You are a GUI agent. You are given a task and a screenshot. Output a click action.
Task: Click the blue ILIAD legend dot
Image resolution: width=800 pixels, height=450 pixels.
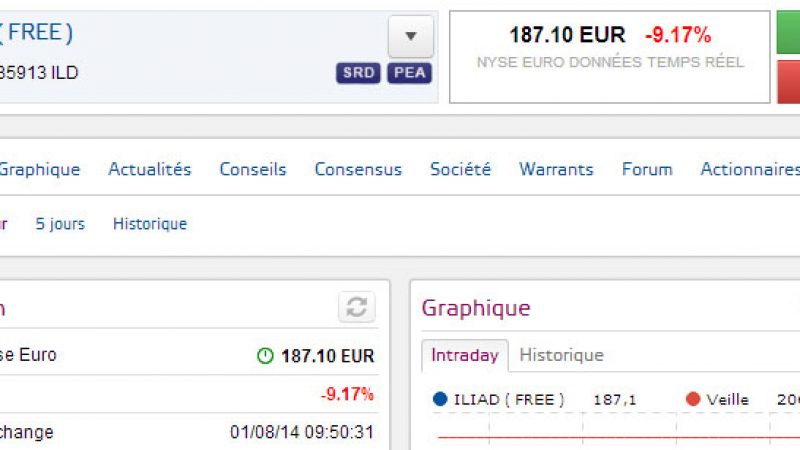coord(440,399)
